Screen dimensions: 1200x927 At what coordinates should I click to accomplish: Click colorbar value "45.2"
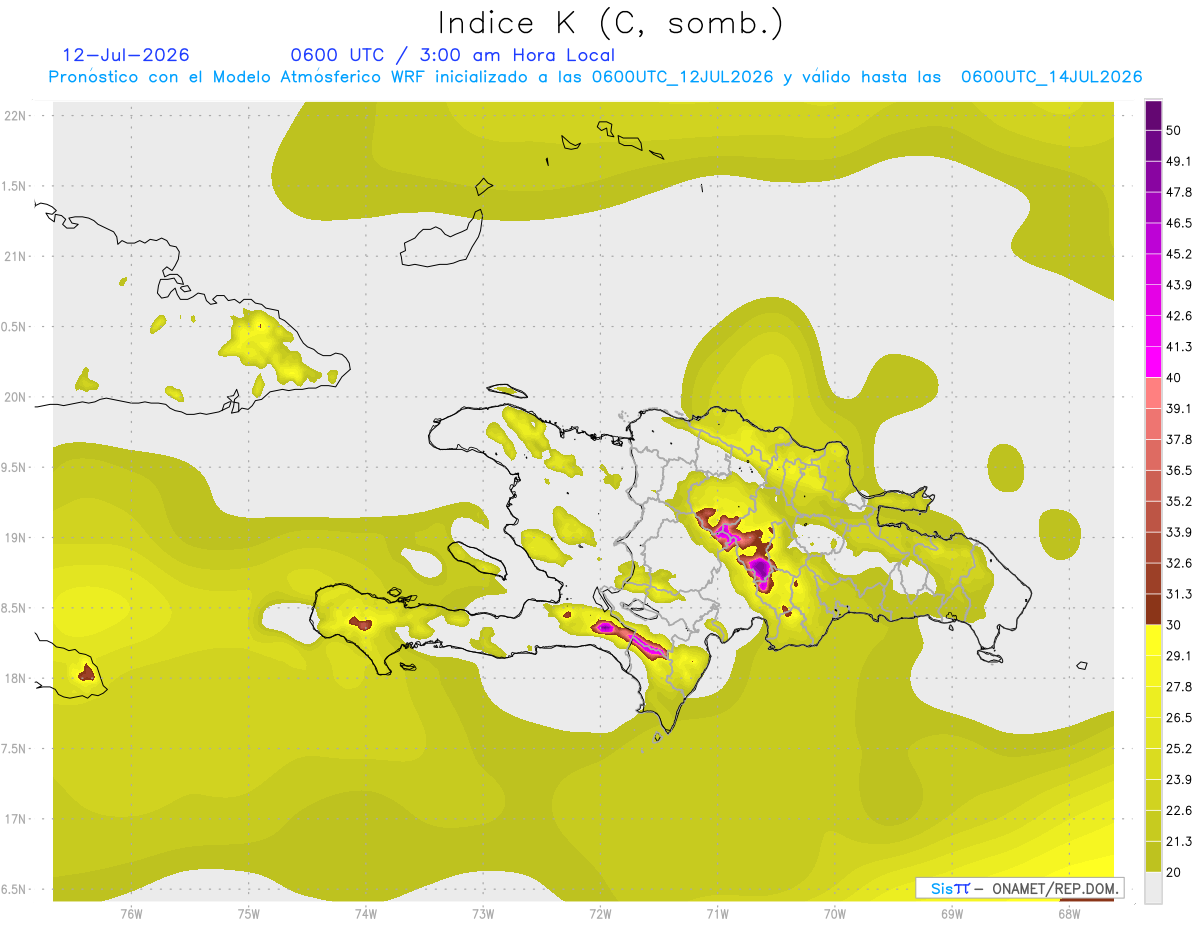1179,254
